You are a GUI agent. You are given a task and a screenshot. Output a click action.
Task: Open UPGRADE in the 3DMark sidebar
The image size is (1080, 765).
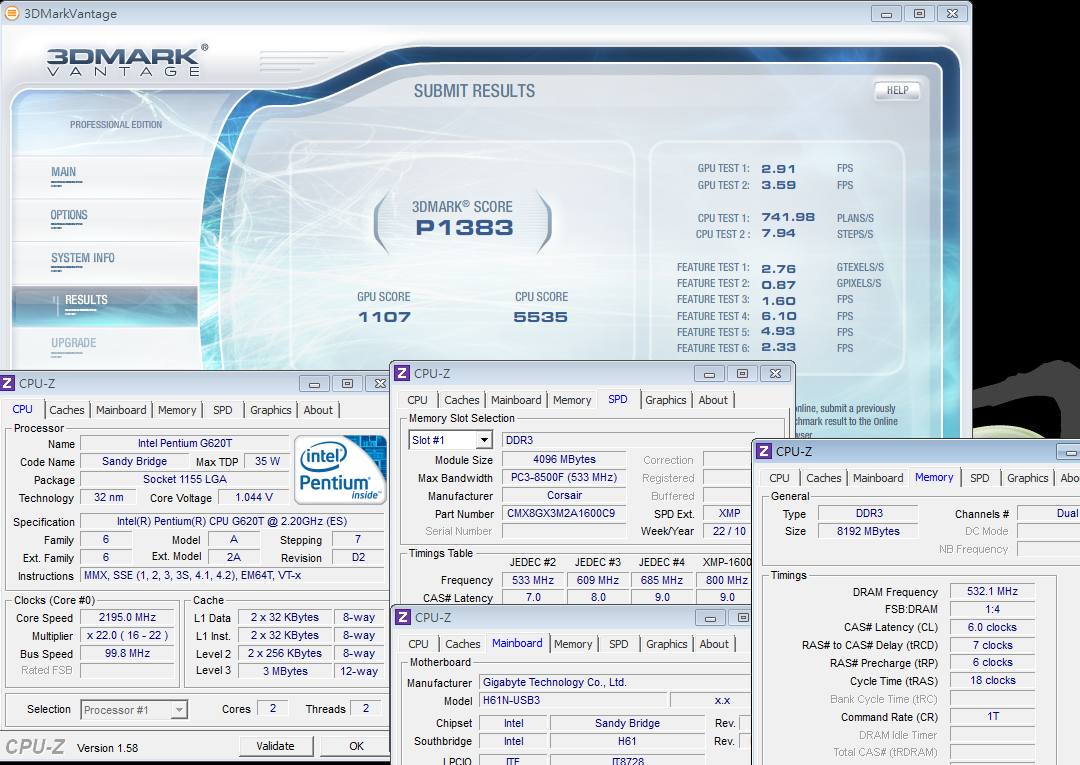(x=74, y=344)
